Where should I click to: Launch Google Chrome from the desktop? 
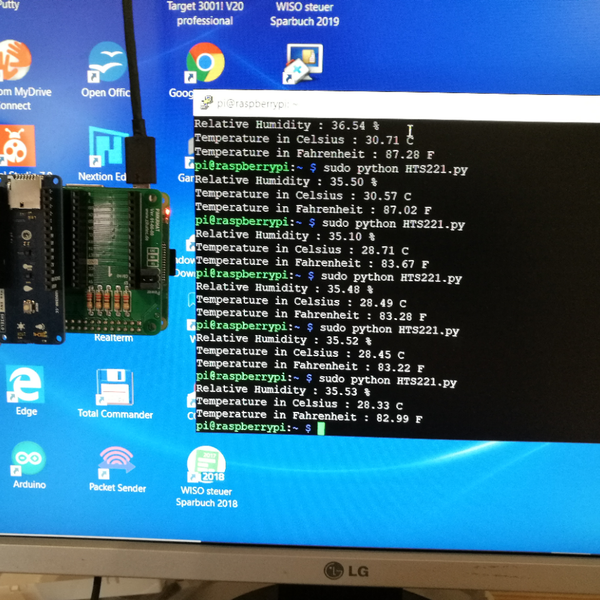pyautogui.click(x=205, y=64)
